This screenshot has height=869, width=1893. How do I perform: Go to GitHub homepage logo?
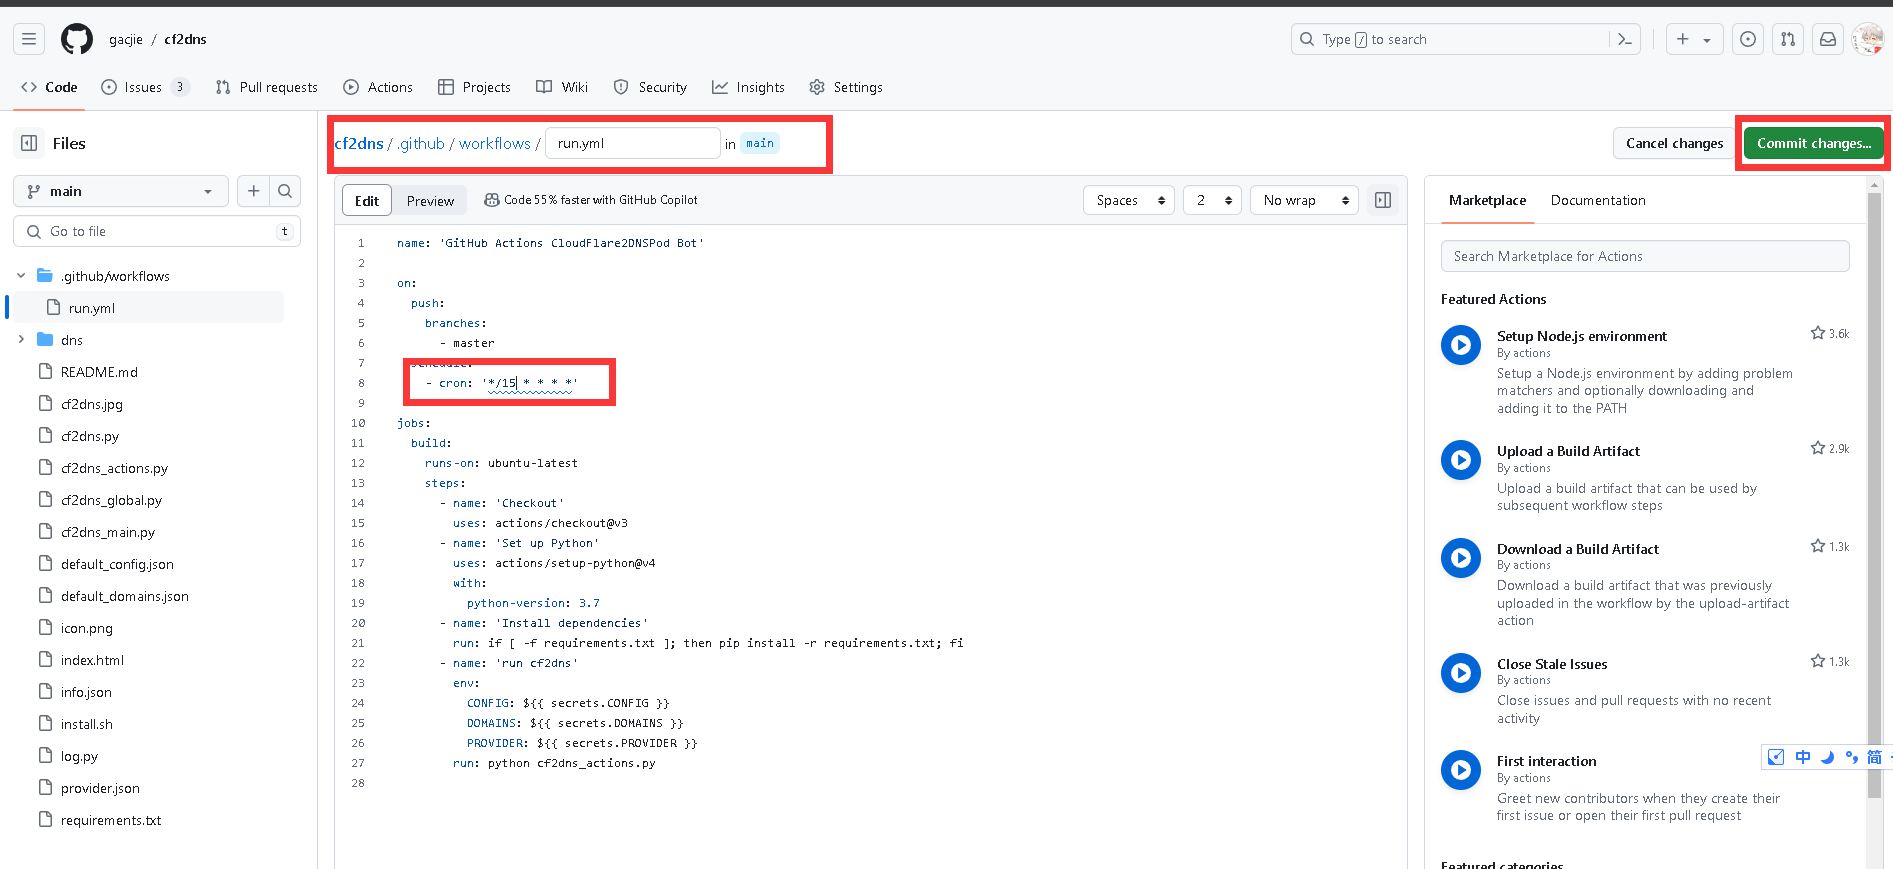(77, 39)
